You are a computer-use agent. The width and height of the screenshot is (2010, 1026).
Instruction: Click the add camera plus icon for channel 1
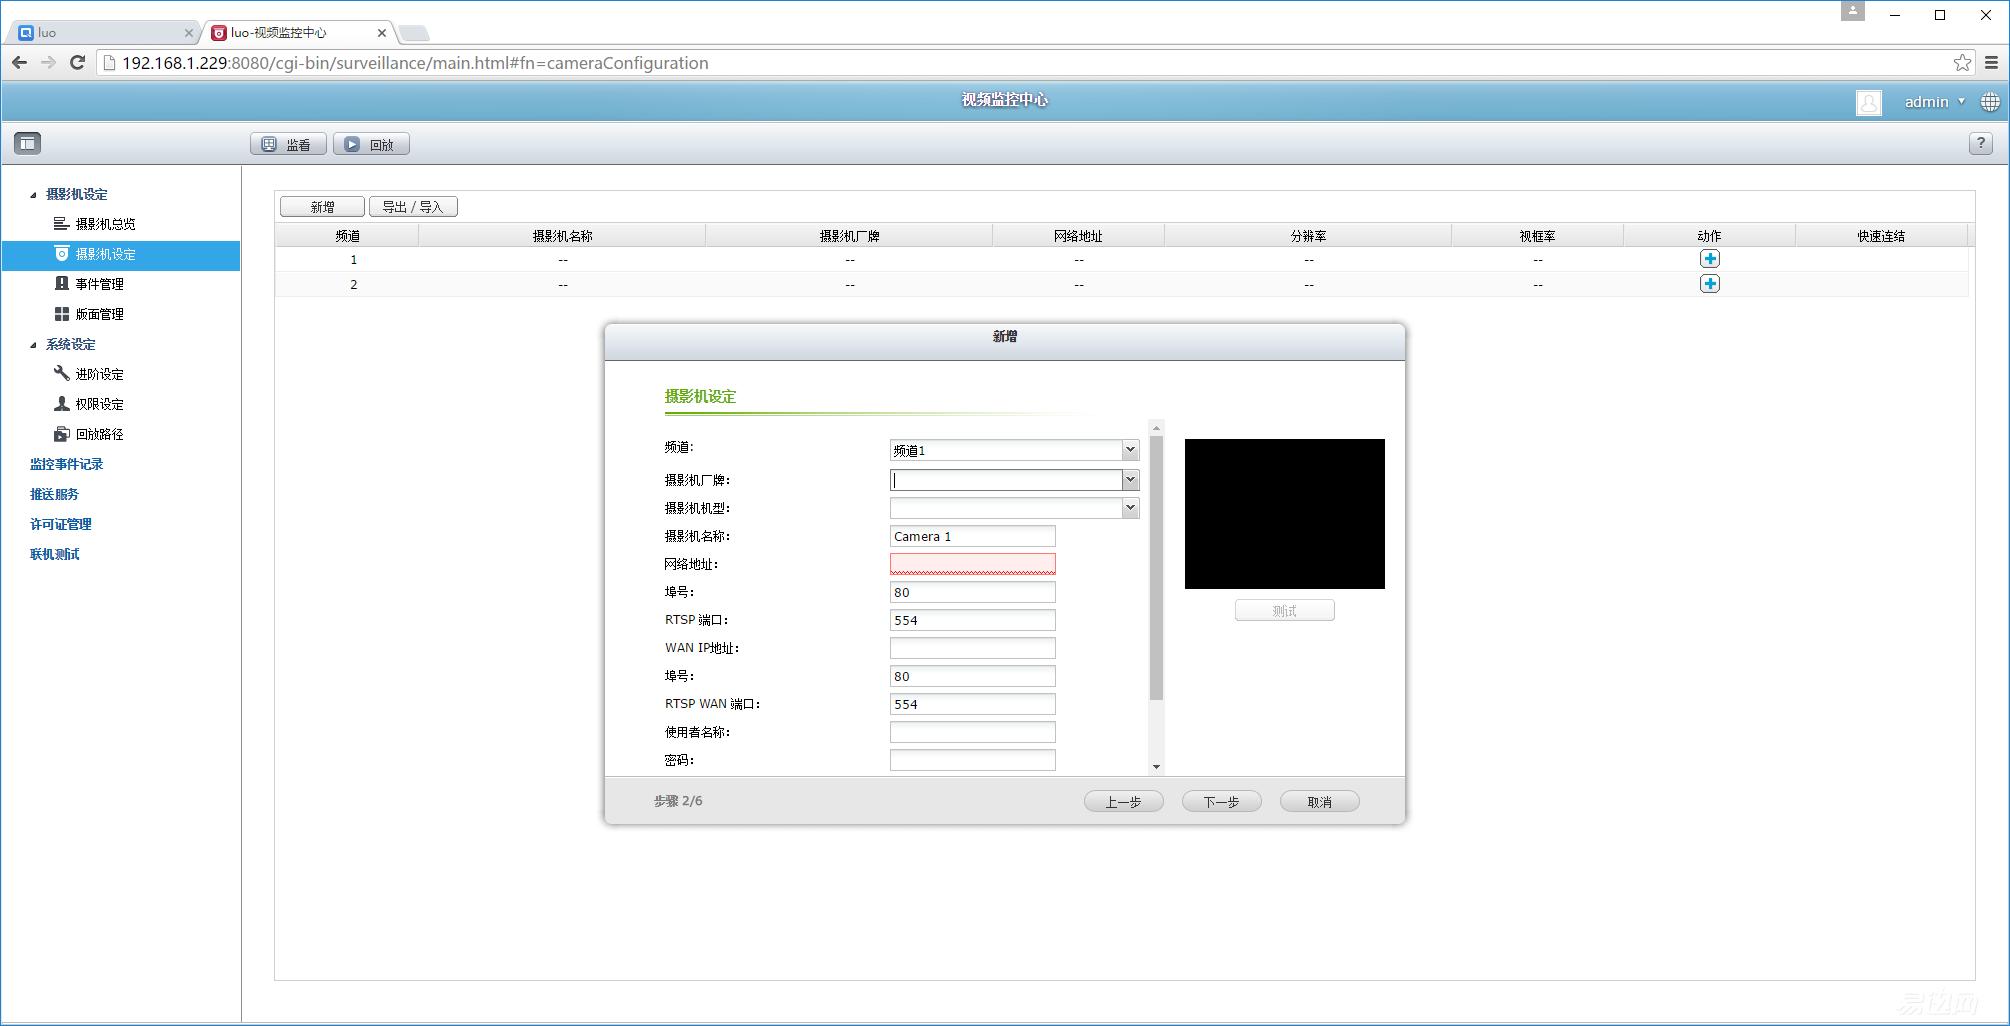1709,259
